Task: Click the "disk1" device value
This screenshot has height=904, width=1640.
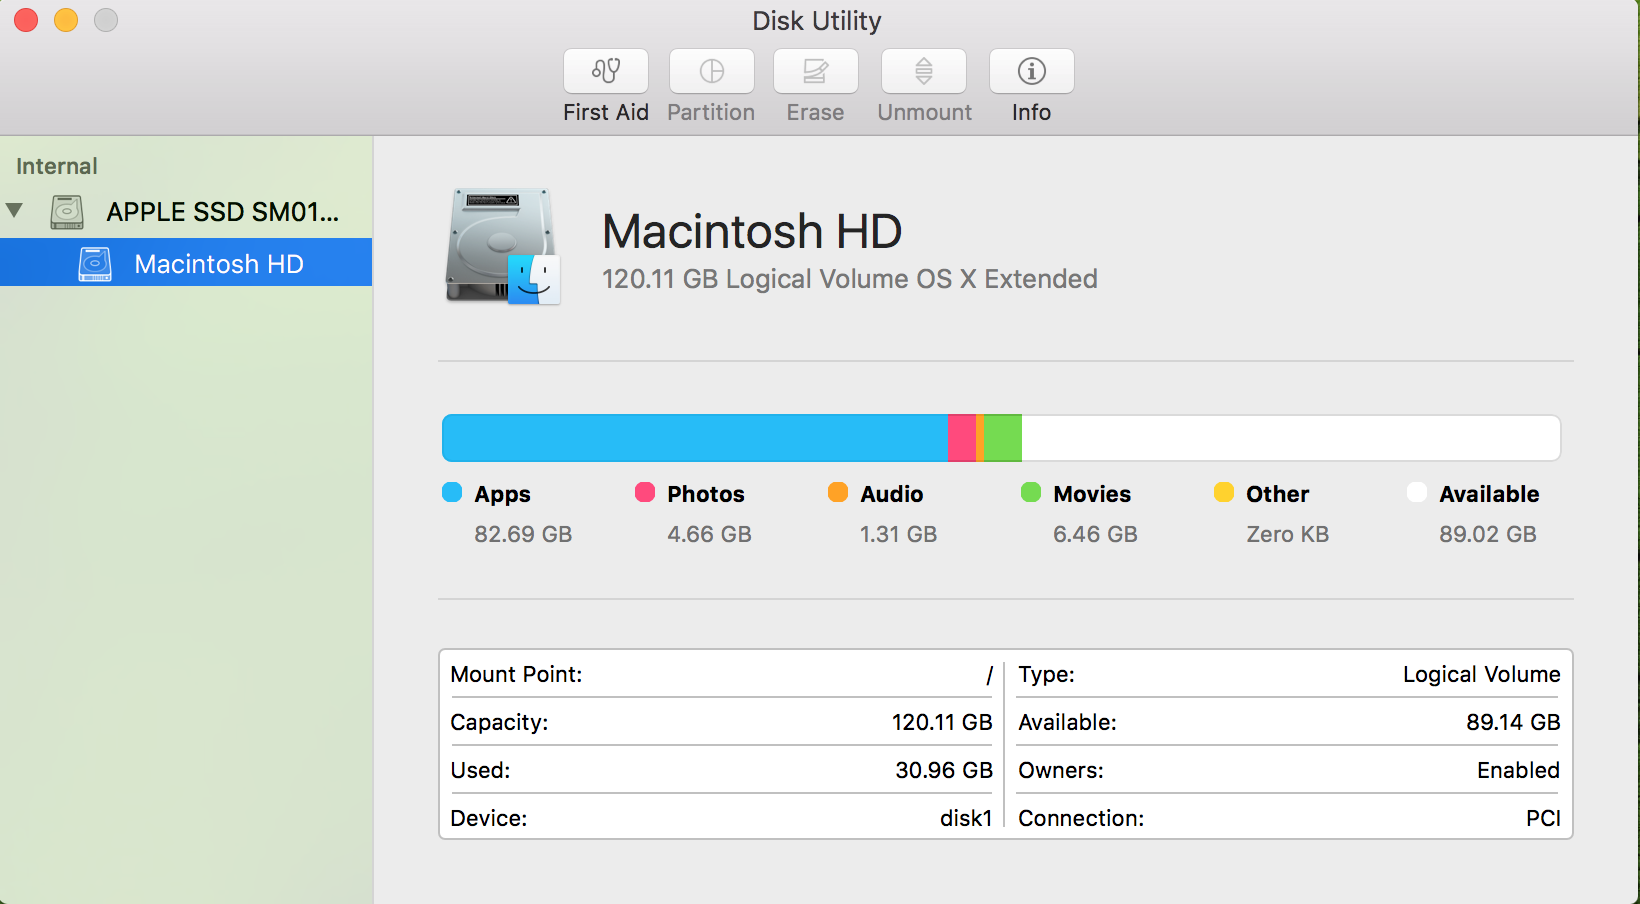Action: tap(966, 818)
